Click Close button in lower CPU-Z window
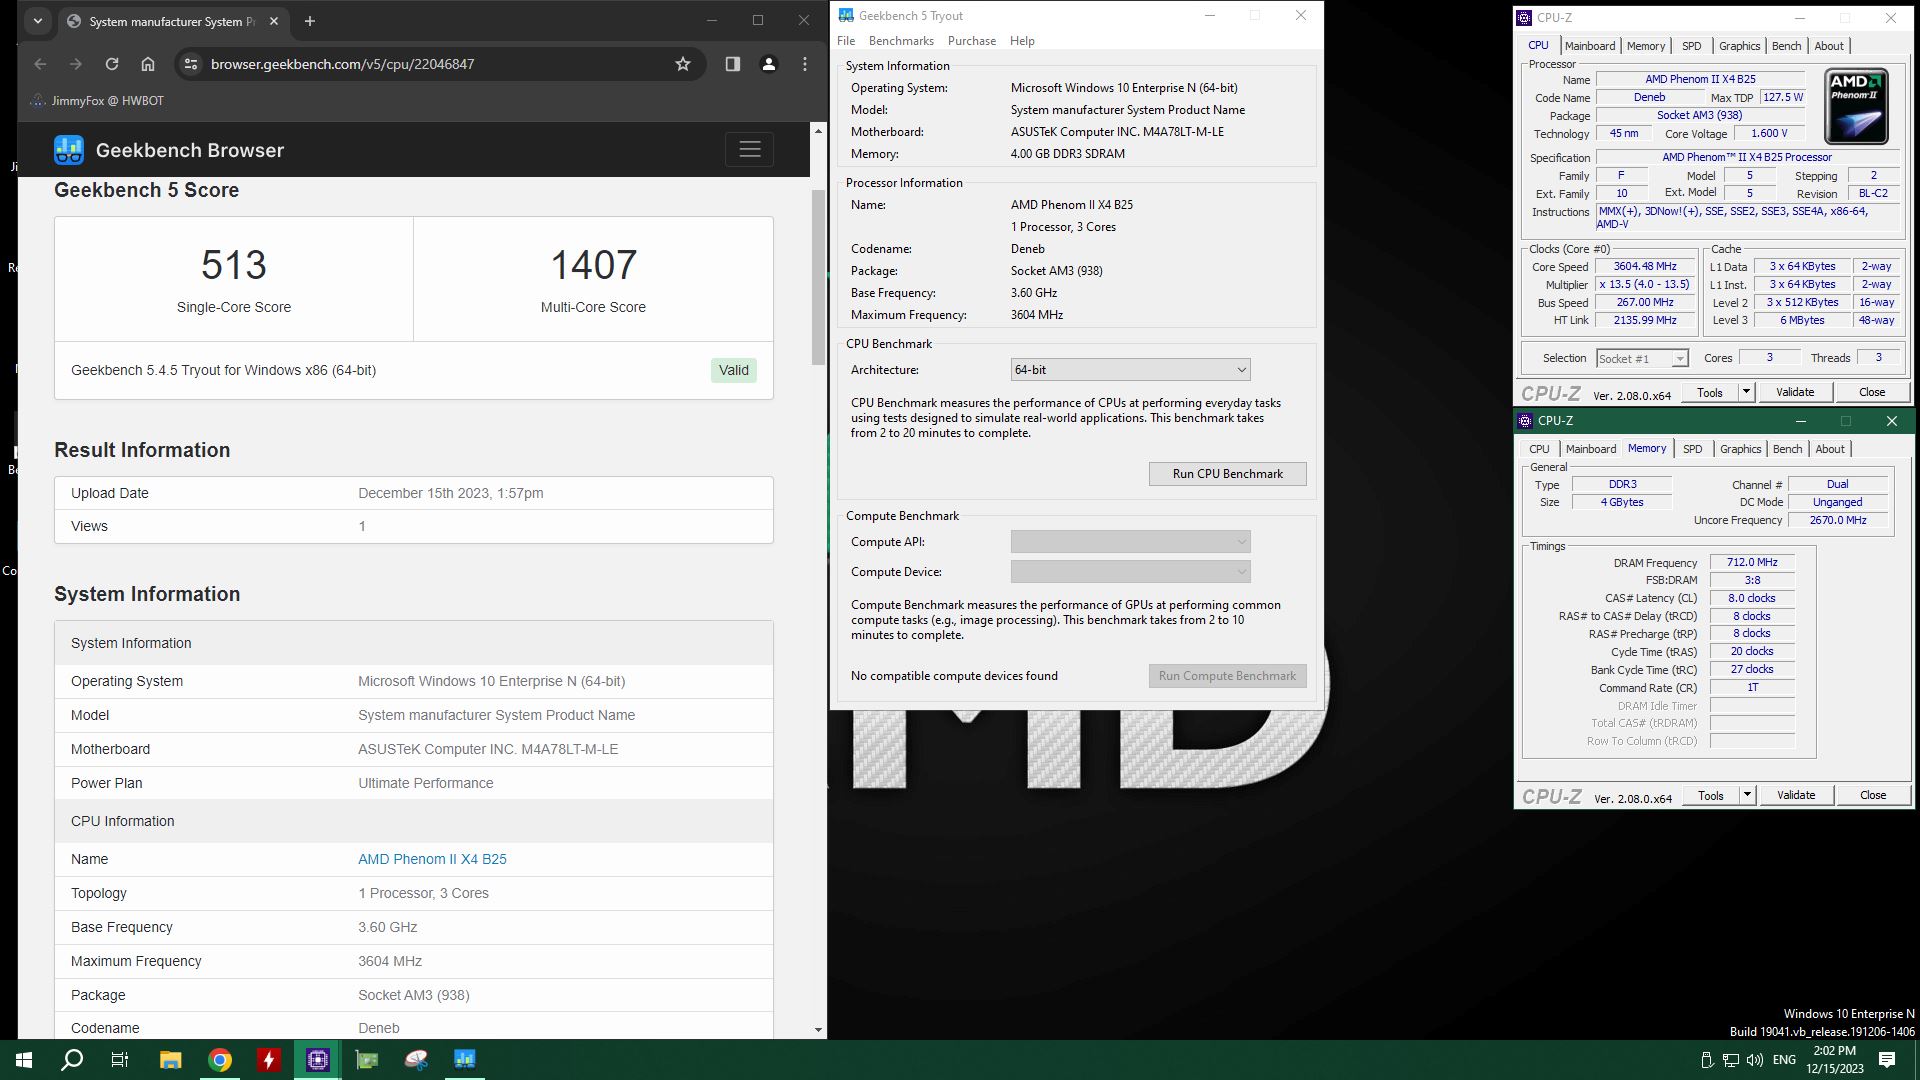This screenshot has width=1920, height=1080. (1873, 795)
